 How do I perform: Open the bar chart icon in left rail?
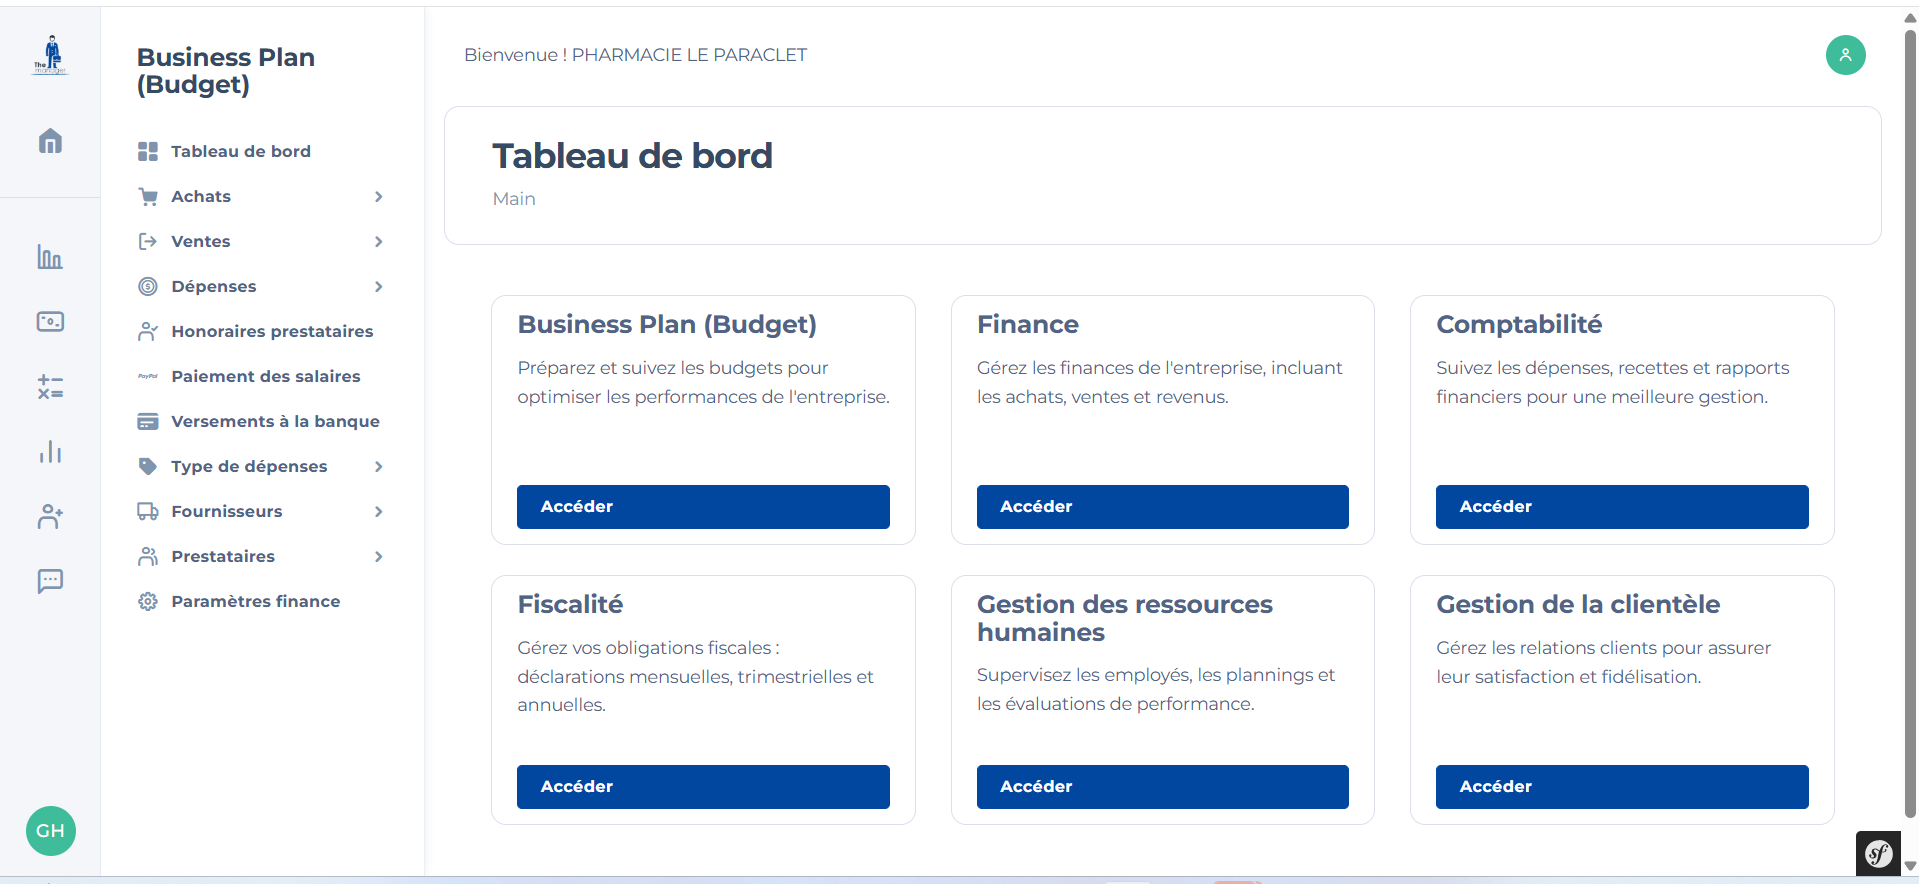[50, 257]
